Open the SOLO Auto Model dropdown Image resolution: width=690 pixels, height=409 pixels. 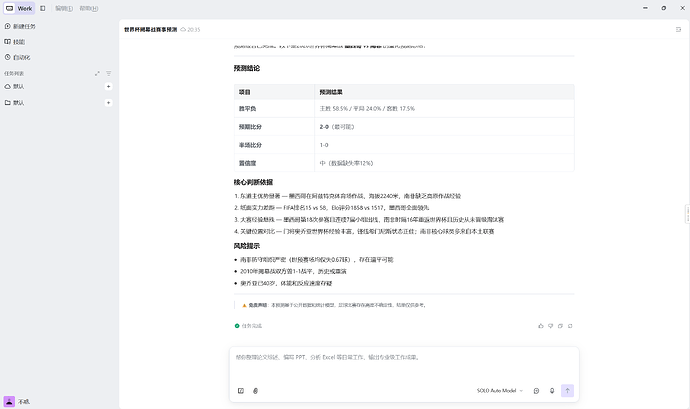pos(500,391)
